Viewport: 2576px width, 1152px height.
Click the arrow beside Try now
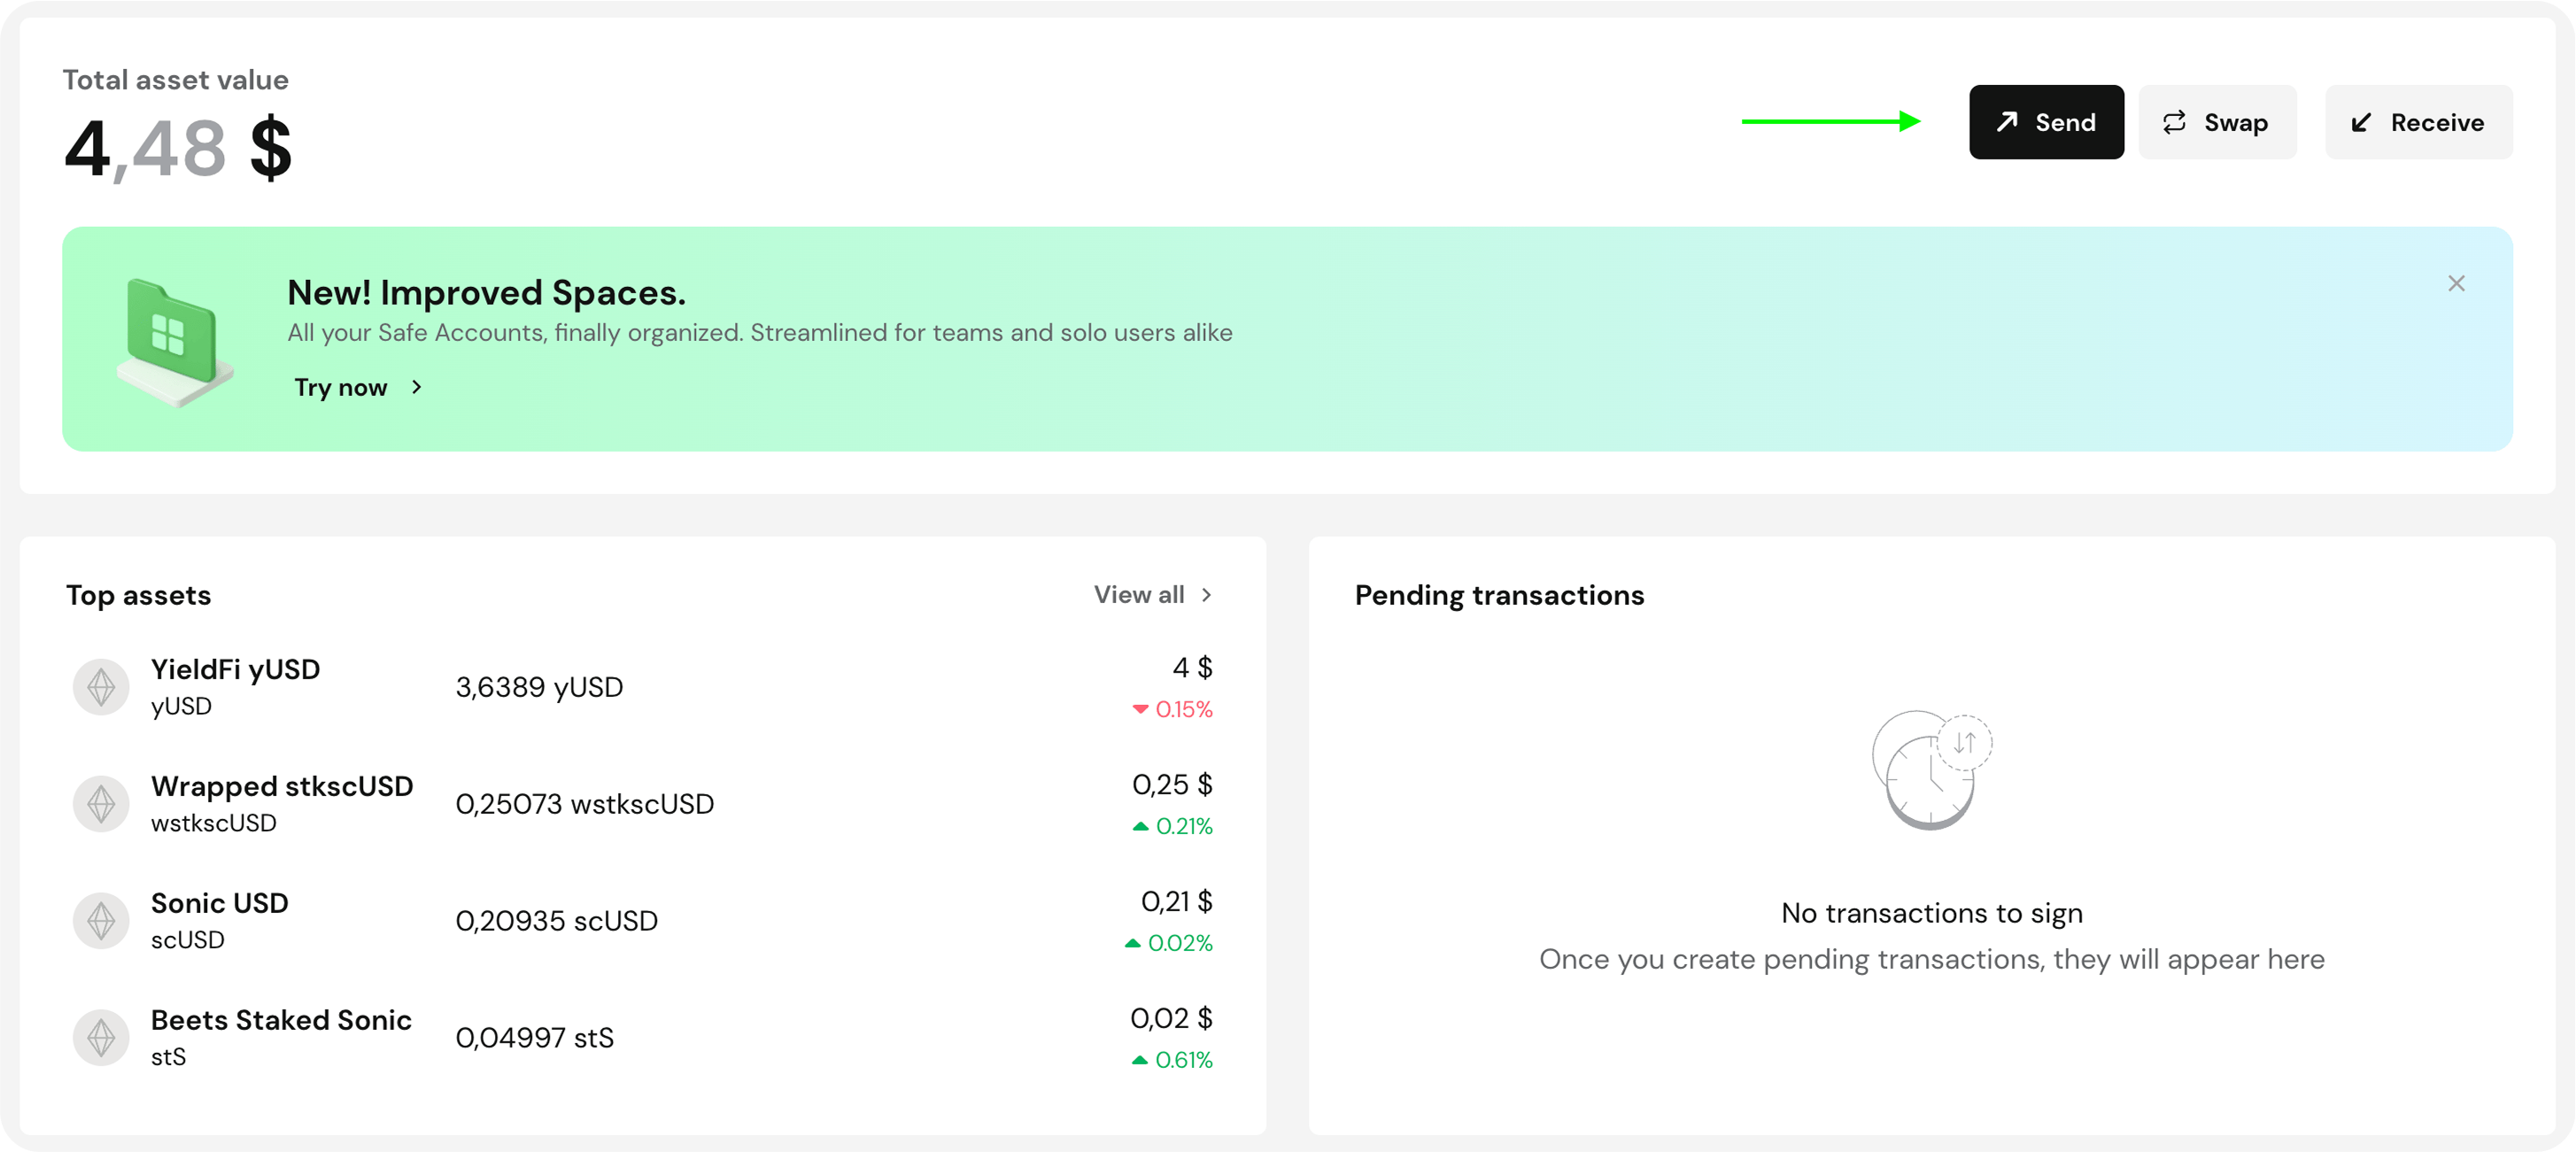pos(417,388)
